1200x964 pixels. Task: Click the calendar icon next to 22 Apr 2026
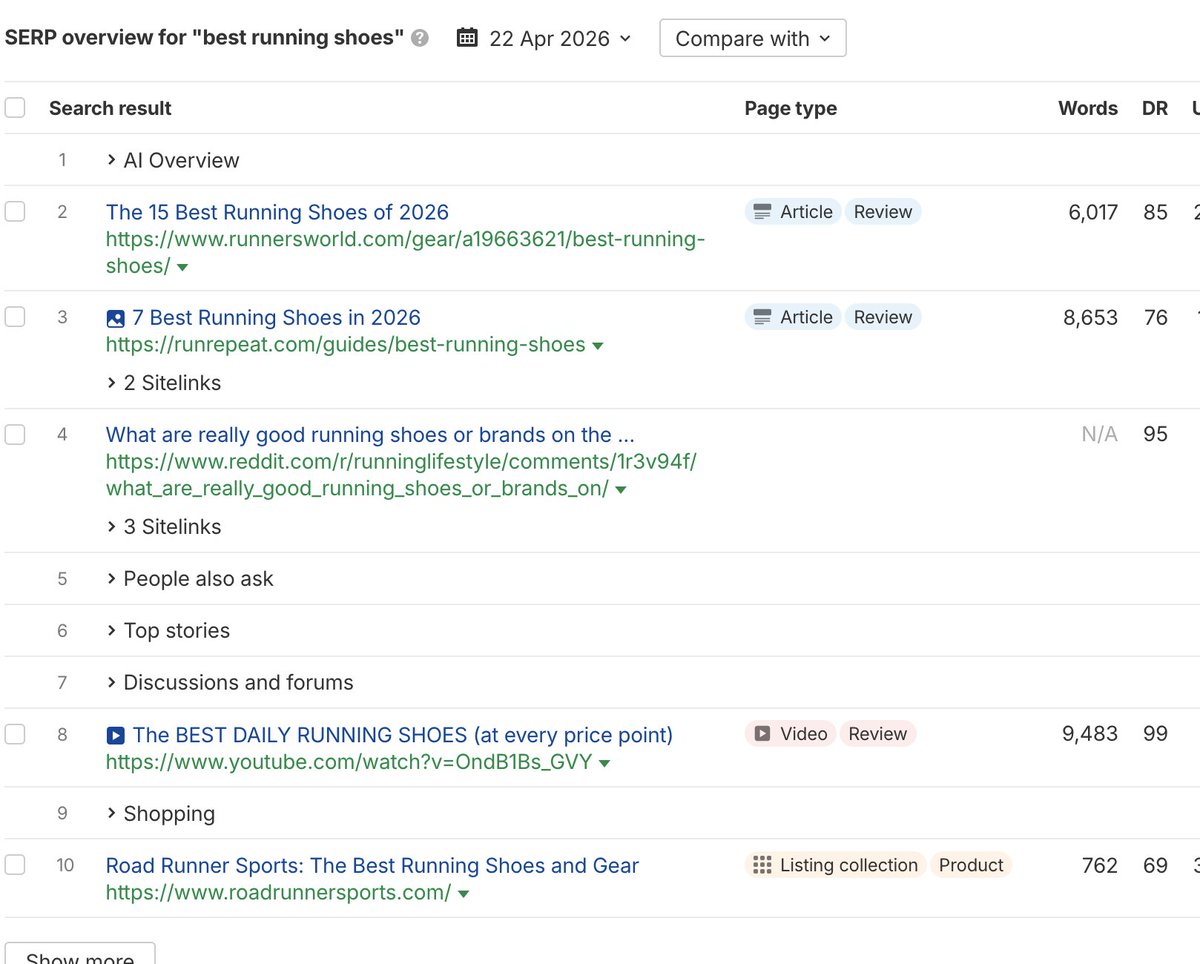pos(467,39)
